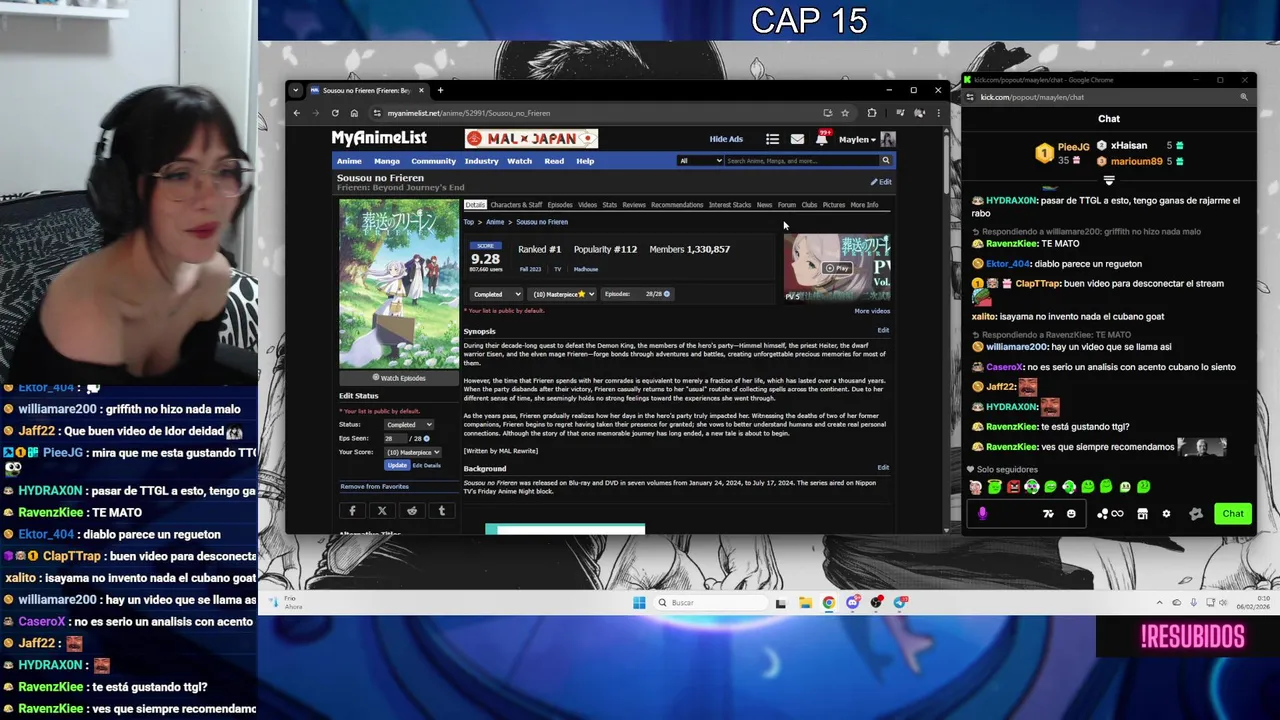Image resolution: width=1280 pixels, height=720 pixels.
Task: Switch to the Episodes tab
Action: 560,205
